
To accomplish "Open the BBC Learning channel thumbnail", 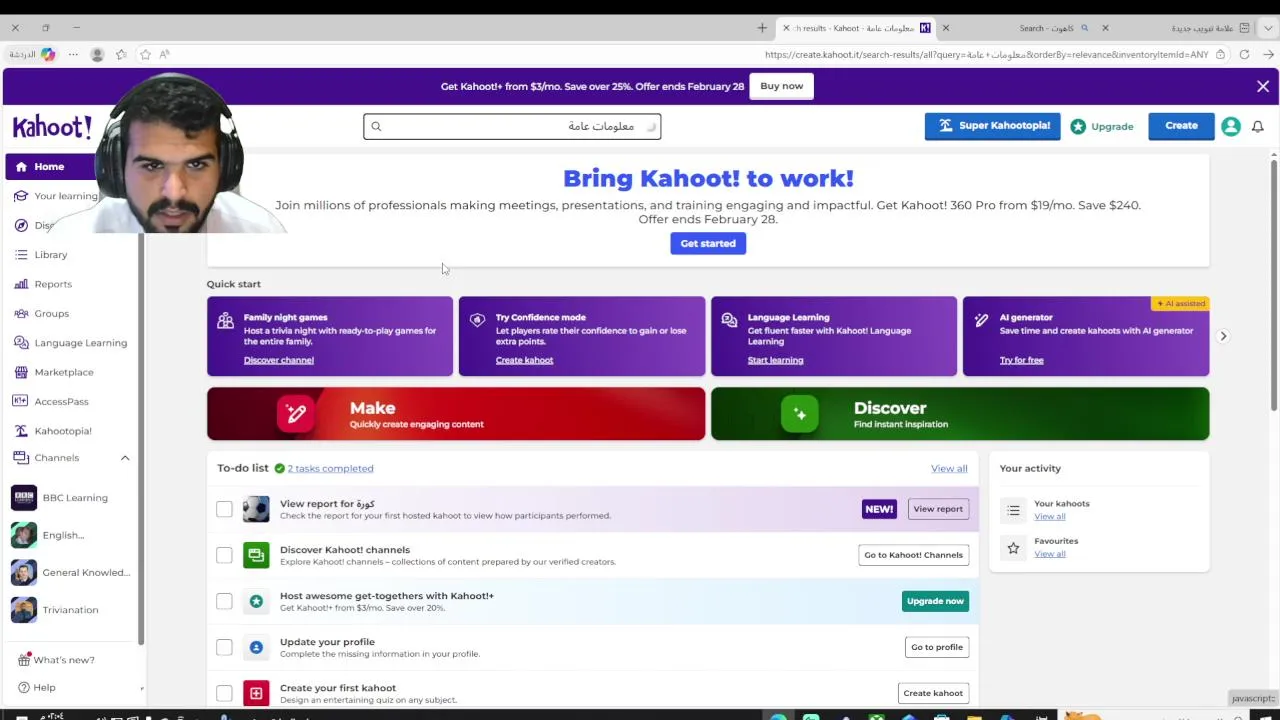I will pyautogui.click(x=24, y=498).
